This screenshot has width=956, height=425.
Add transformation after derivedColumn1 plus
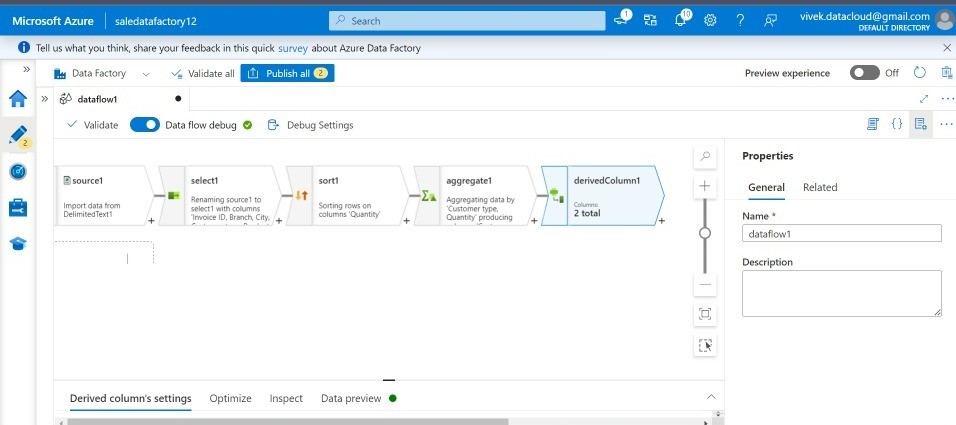click(x=662, y=221)
